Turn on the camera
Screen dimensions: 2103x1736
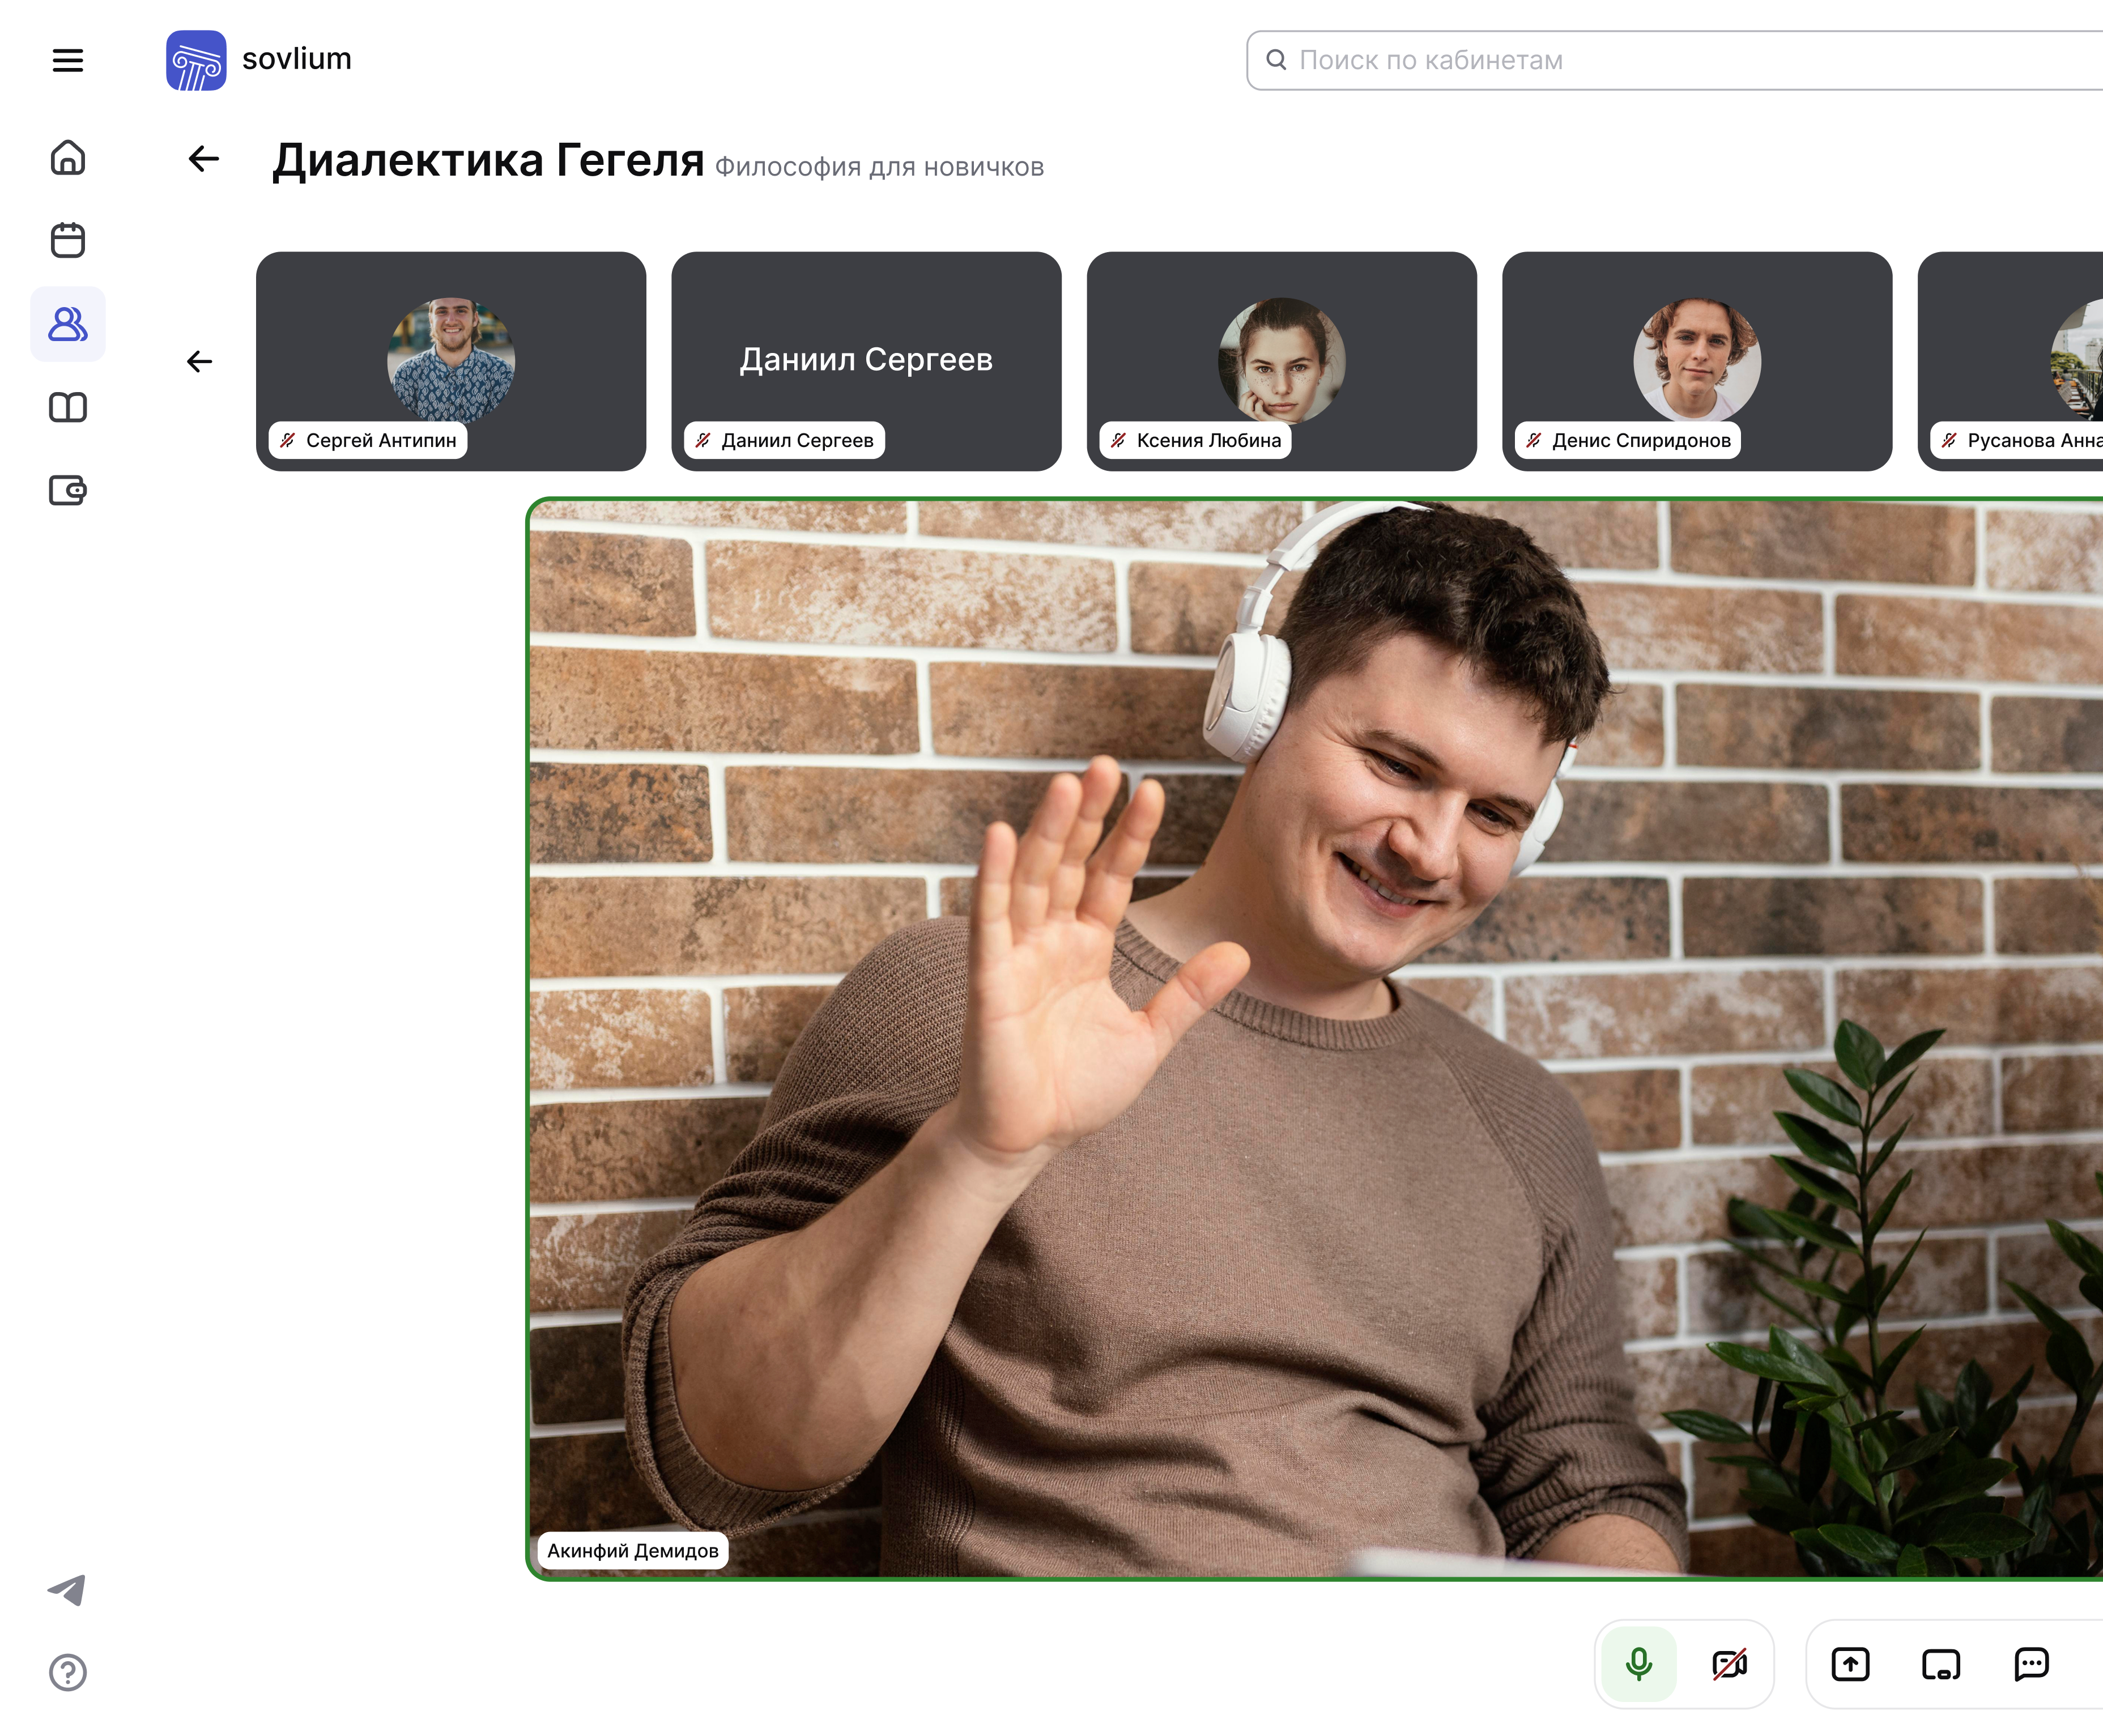(x=1729, y=1664)
